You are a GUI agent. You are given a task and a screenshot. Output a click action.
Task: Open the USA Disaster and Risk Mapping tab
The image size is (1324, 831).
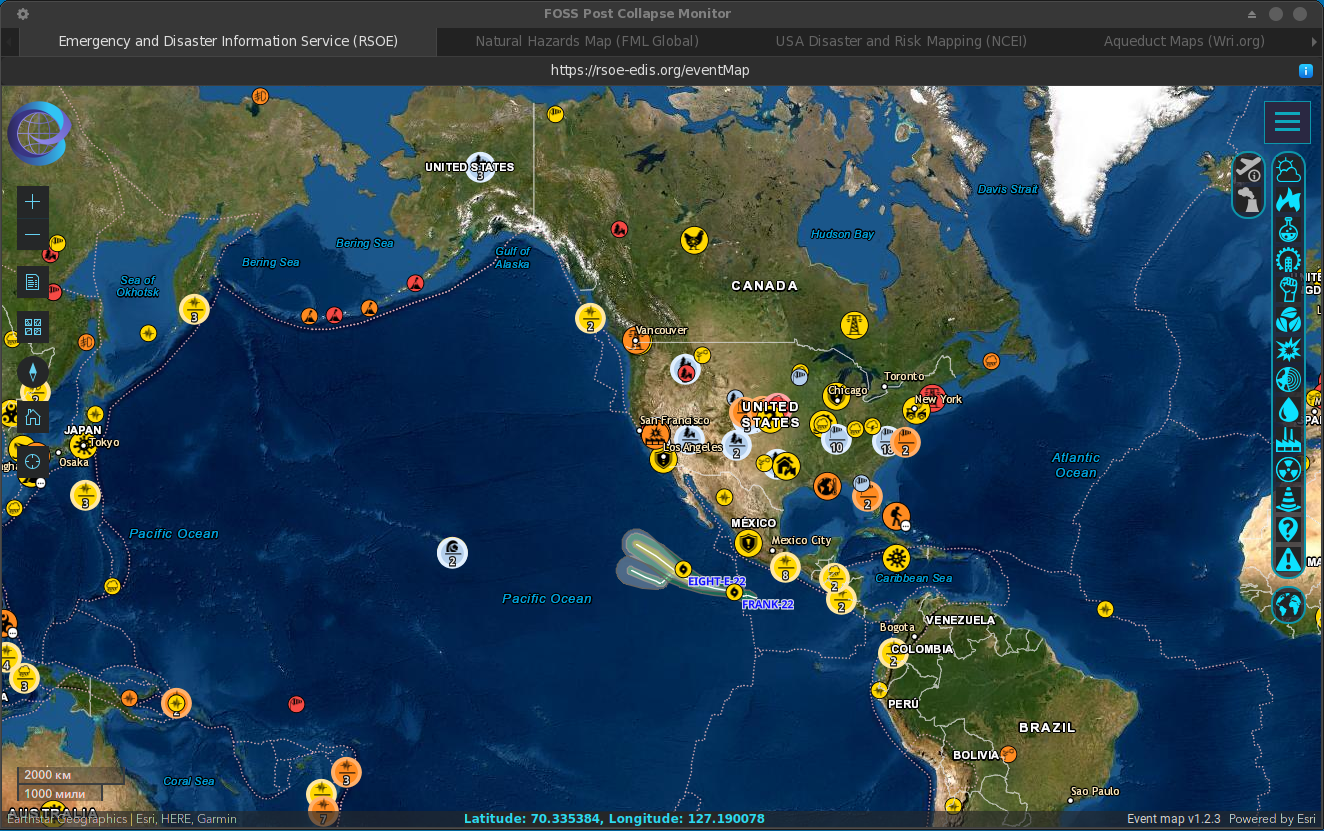pos(900,41)
